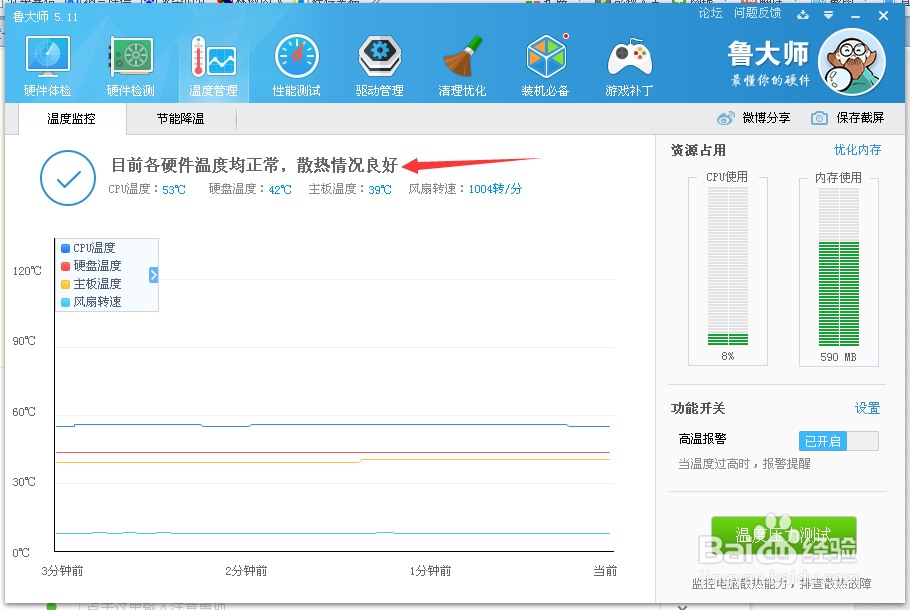Switch to the 节能降温 tab
This screenshot has width=910, height=610.
(181, 118)
